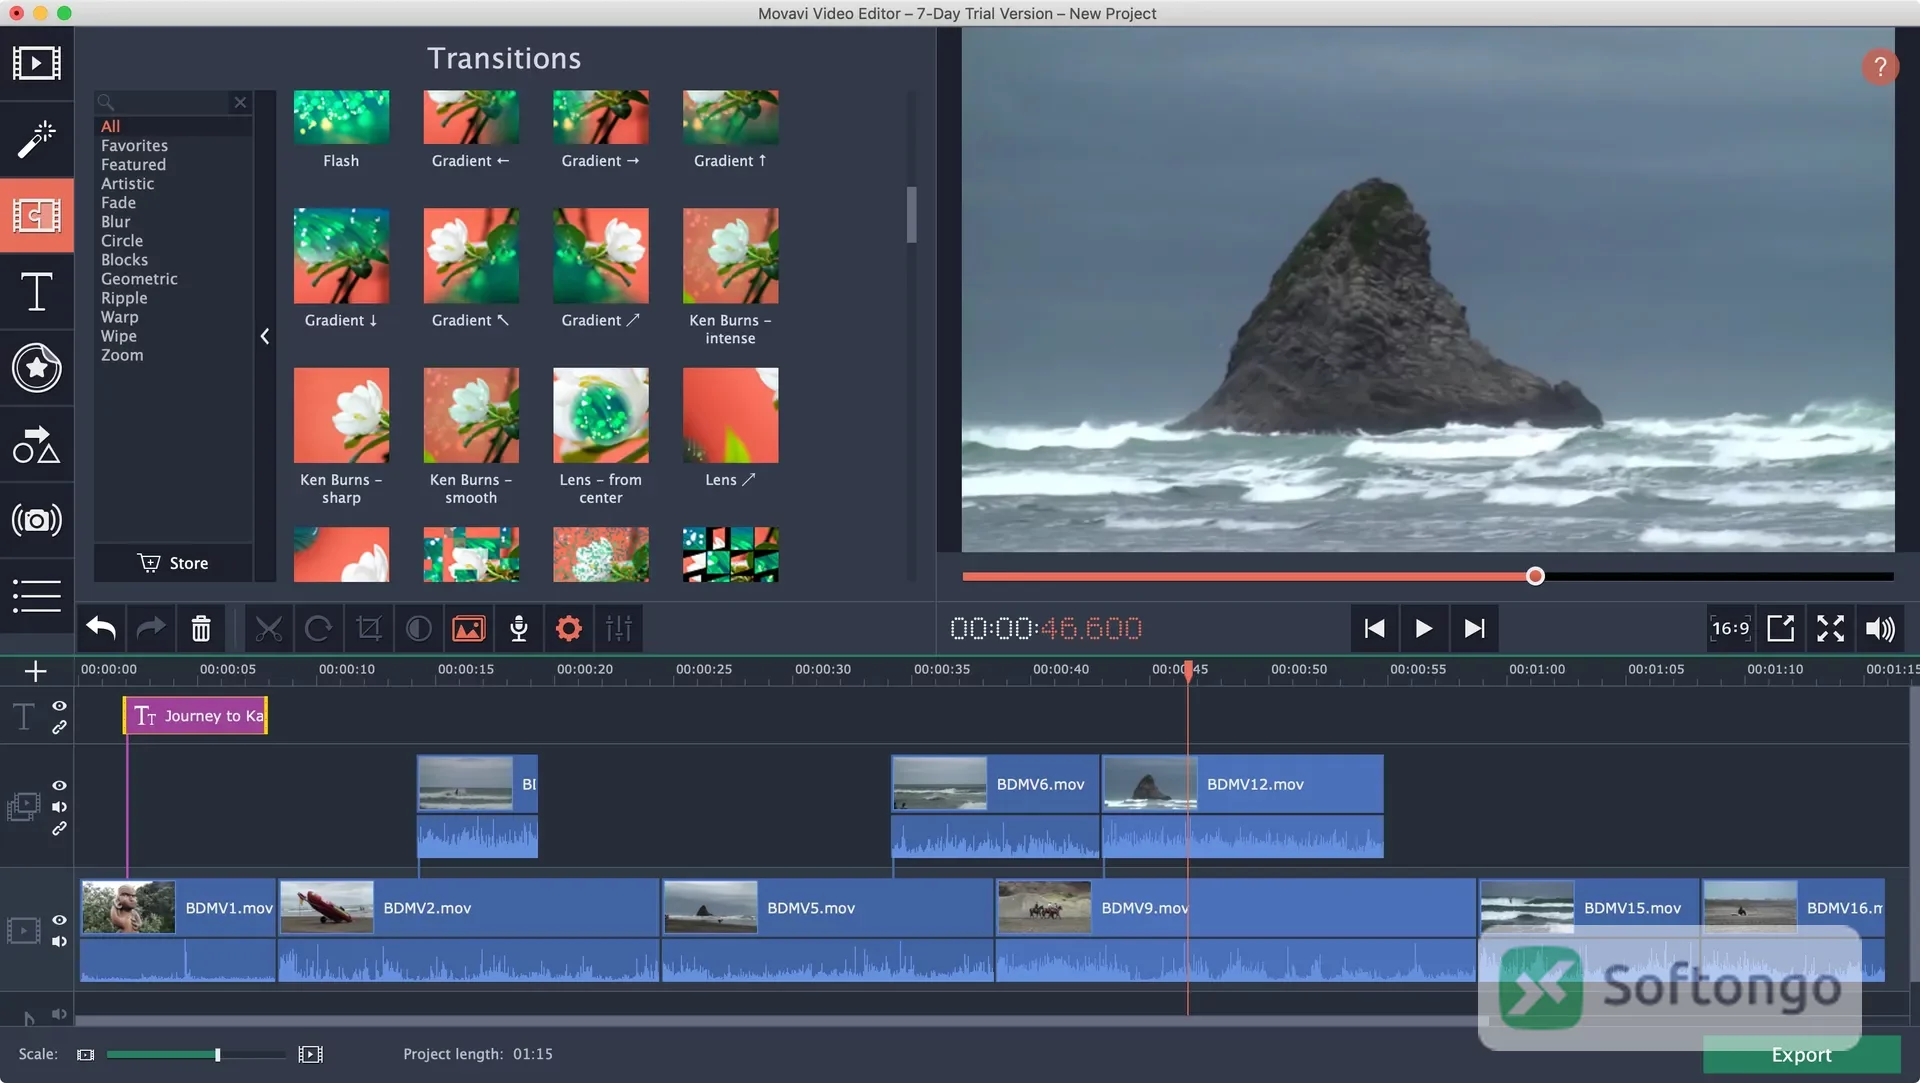The width and height of the screenshot is (1920, 1083).
Task: Play the preview video
Action: [x=1423, y=628]
